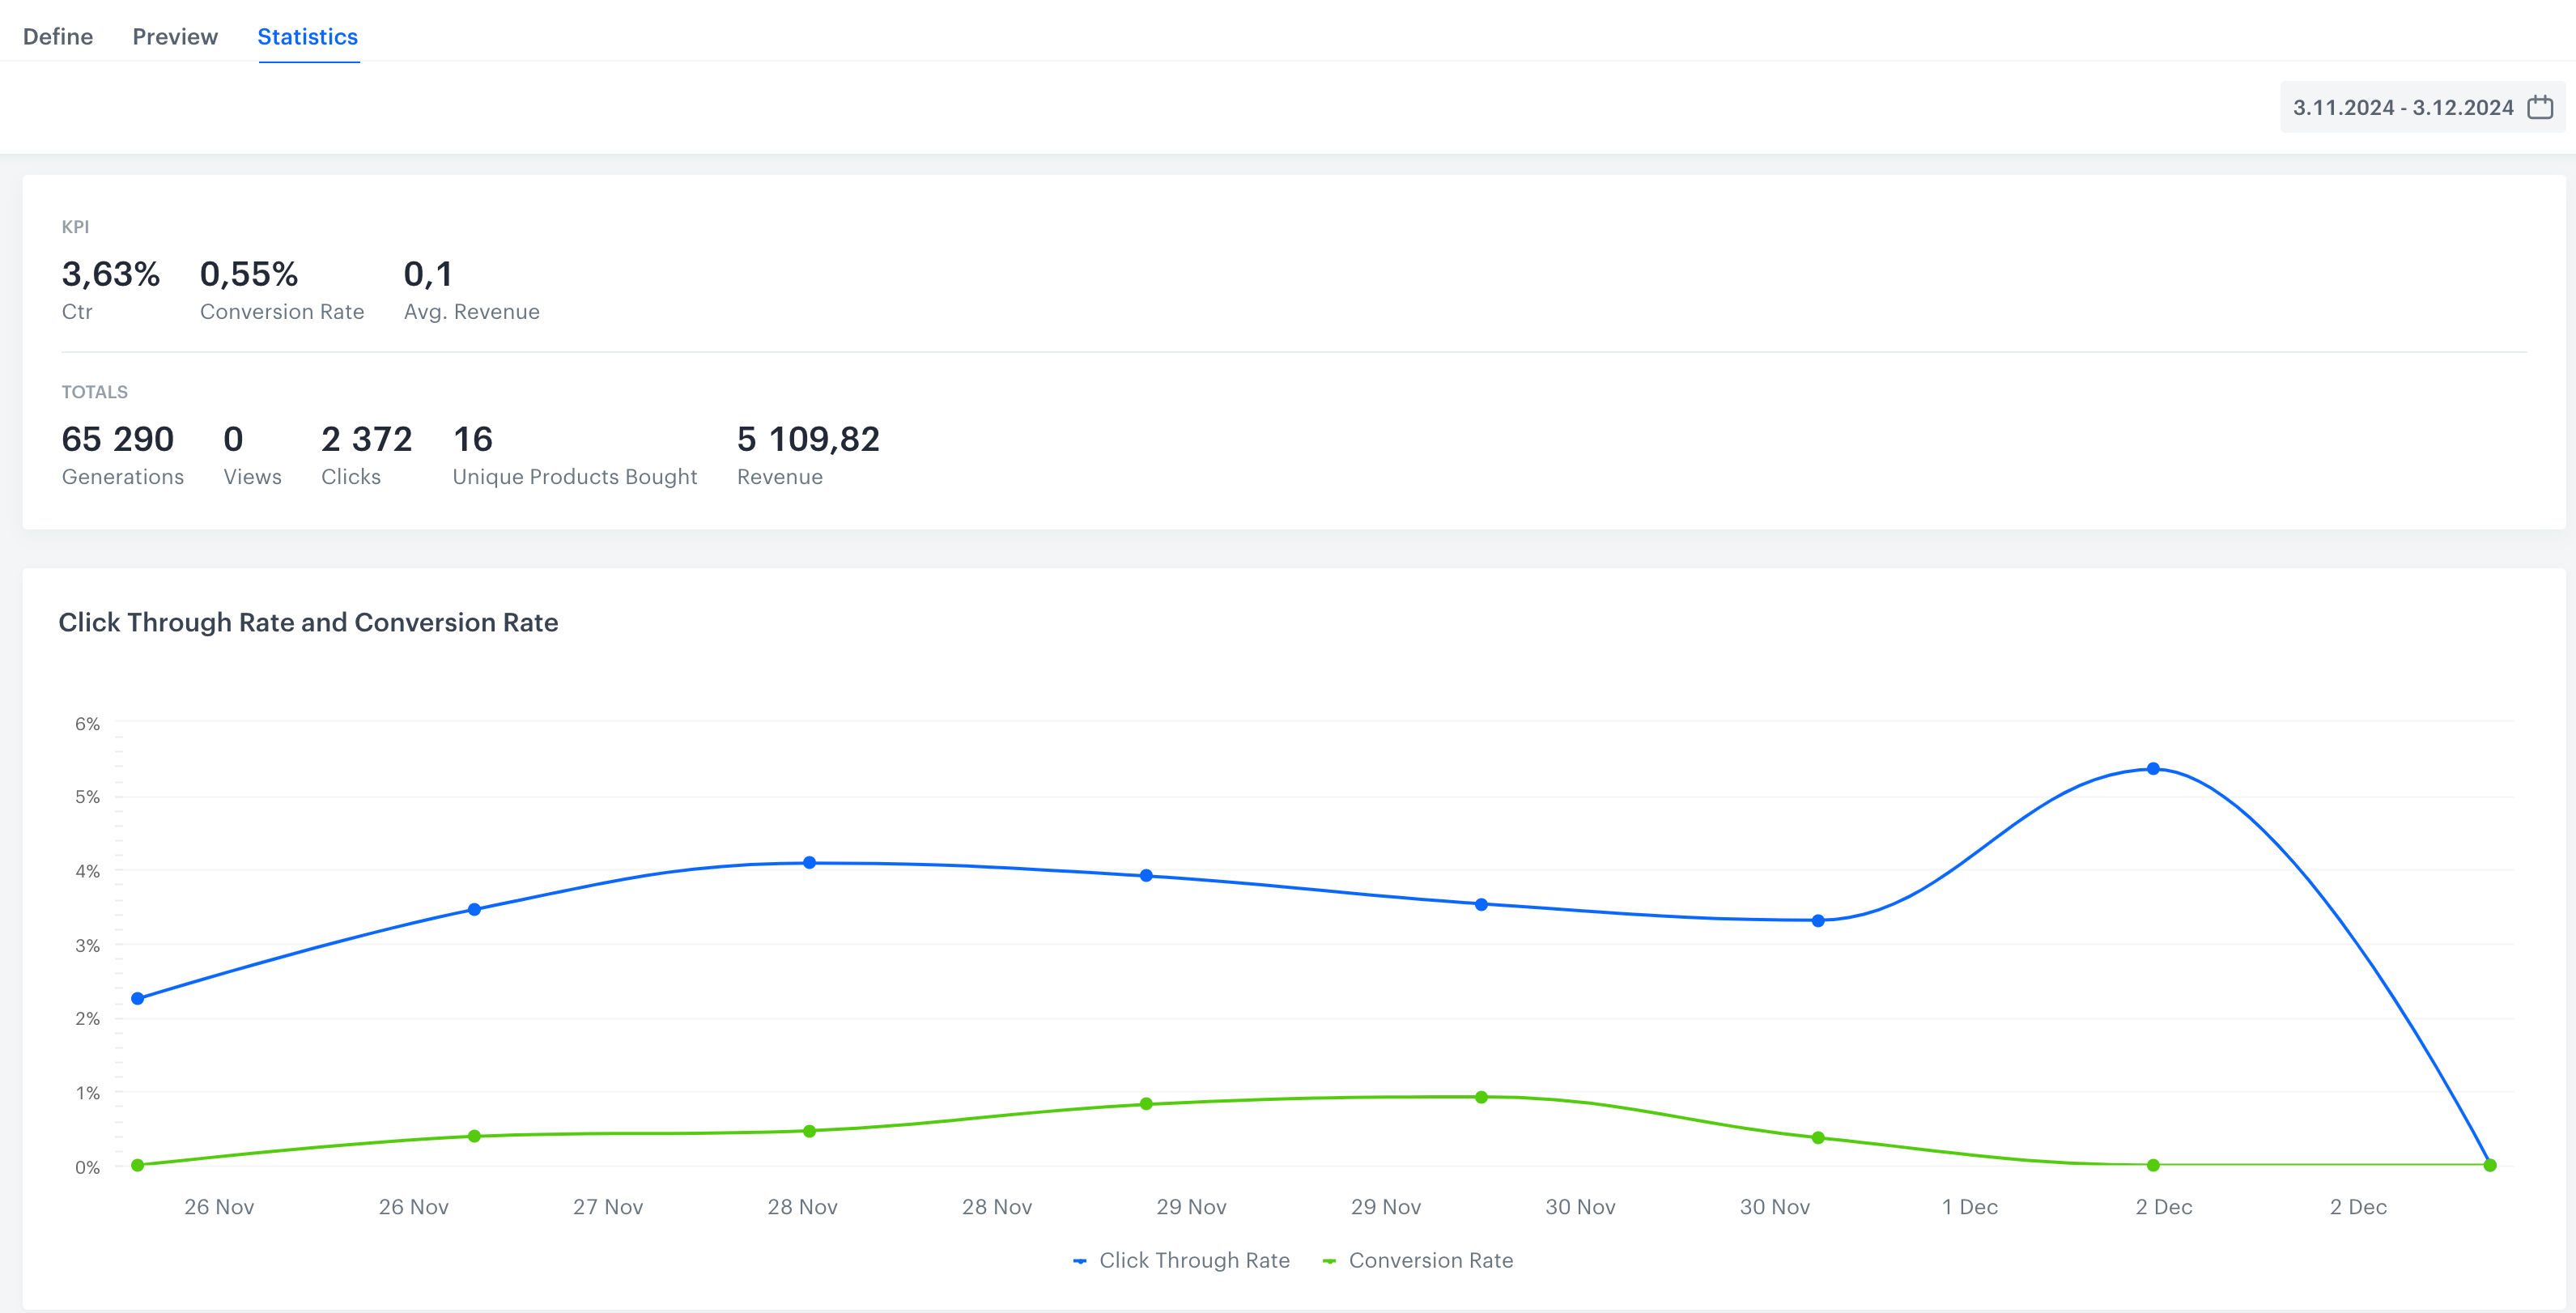The image size is (2576, 1313).
Task: Toggle Conversion Rate series visibility
Action: [1432, 1260]
